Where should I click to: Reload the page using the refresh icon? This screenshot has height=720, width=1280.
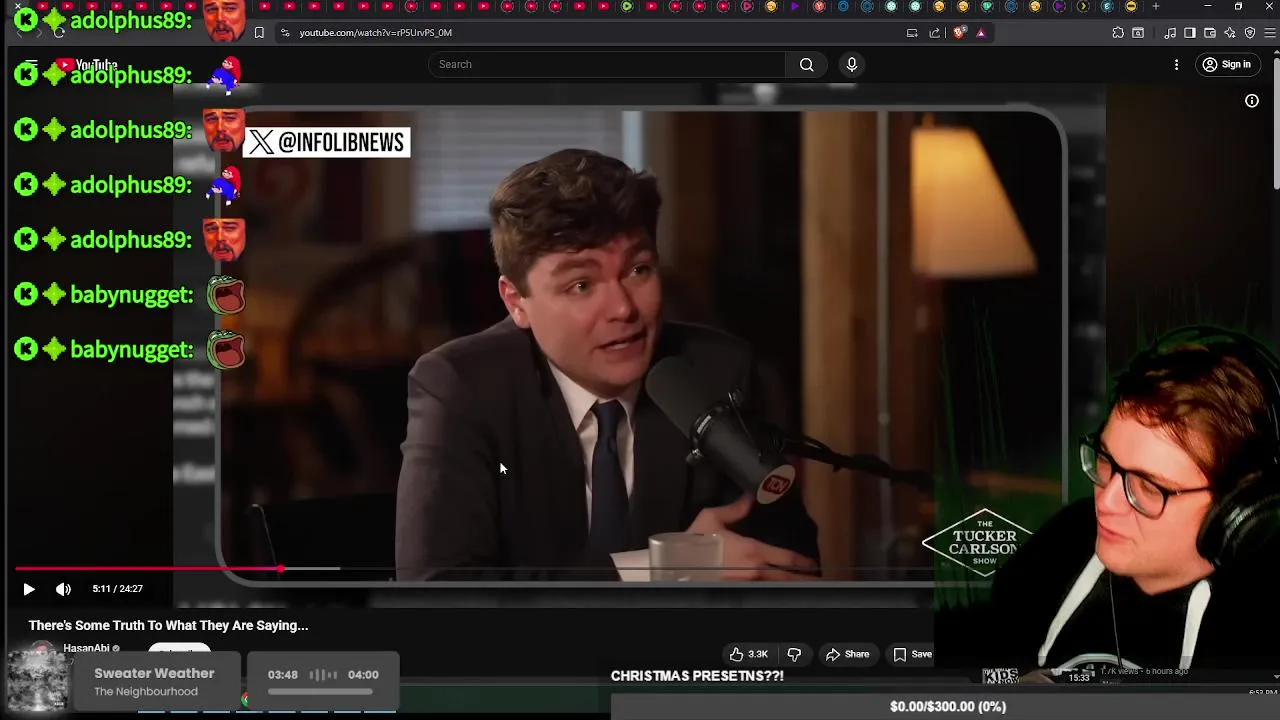click(x=59, y=32)
